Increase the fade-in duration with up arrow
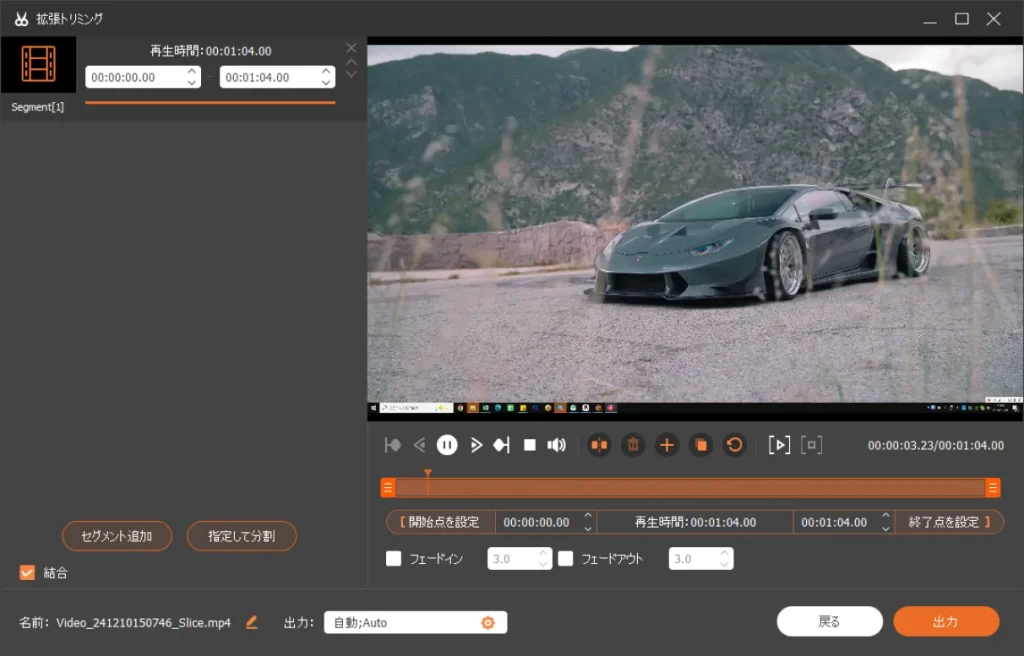 543,554
